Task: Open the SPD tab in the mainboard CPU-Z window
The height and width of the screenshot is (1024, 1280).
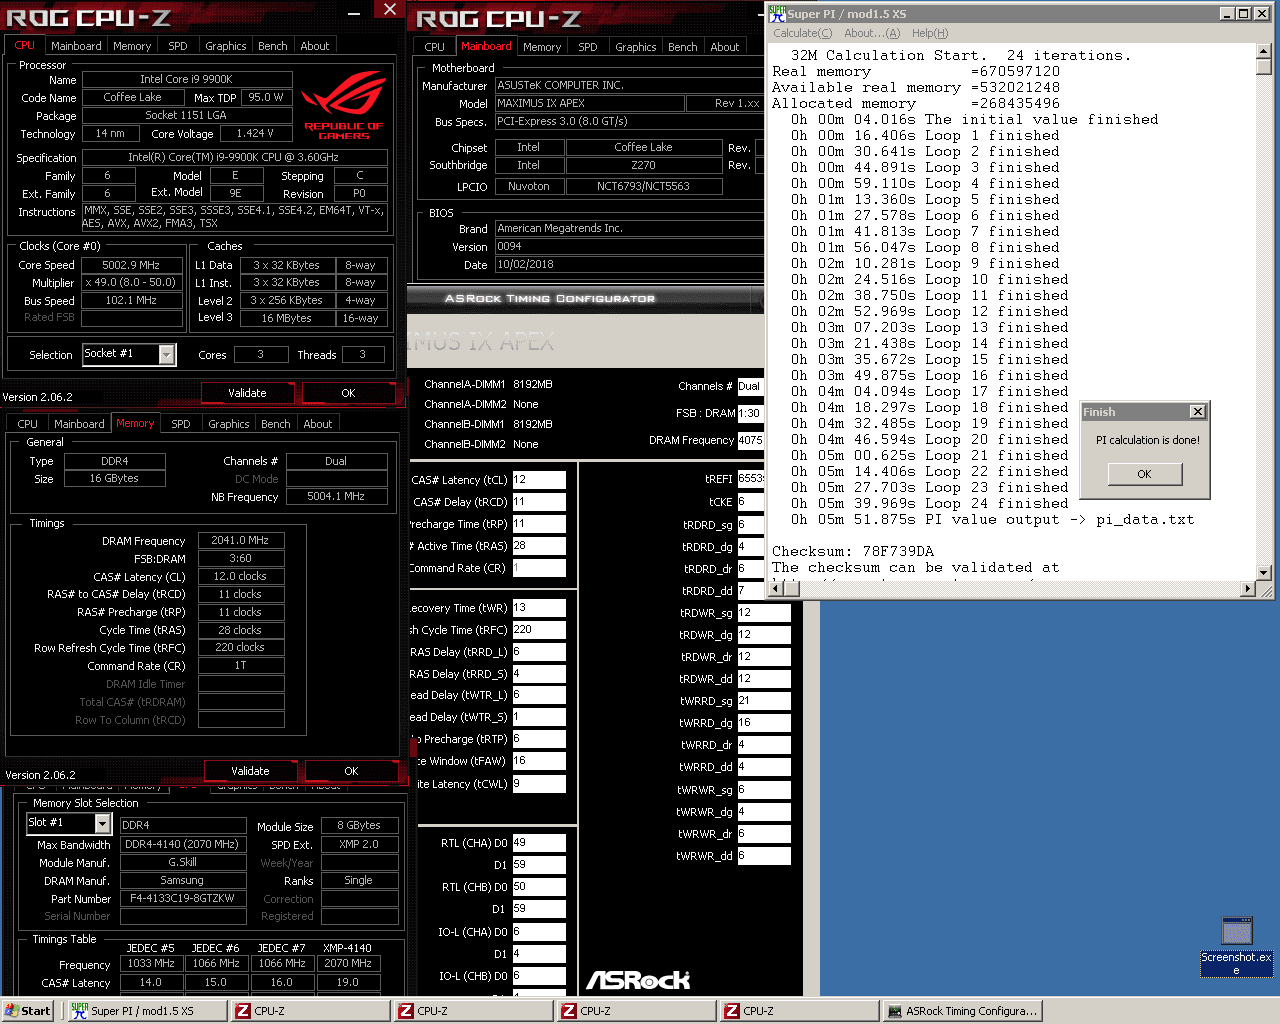Action: (x=588, y=47)
